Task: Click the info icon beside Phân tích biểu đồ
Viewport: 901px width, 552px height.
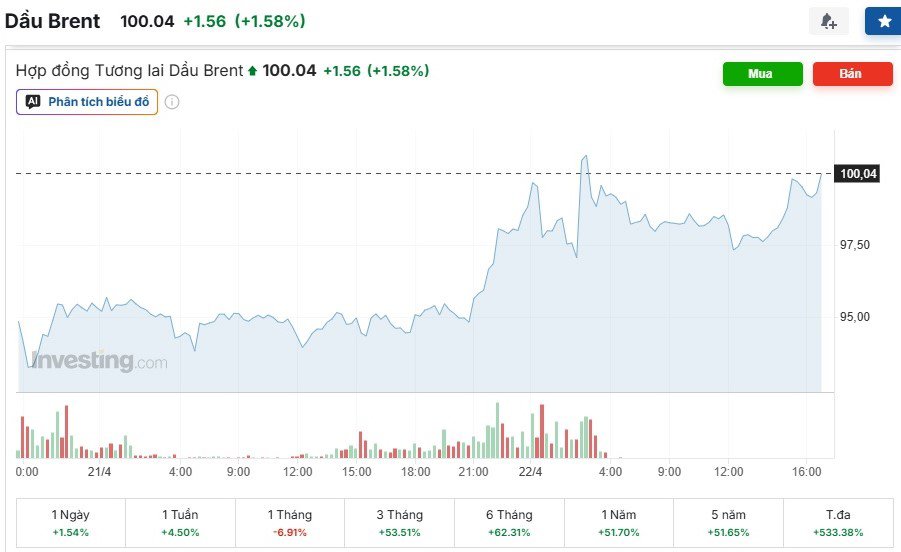Action: pos(172,102)
